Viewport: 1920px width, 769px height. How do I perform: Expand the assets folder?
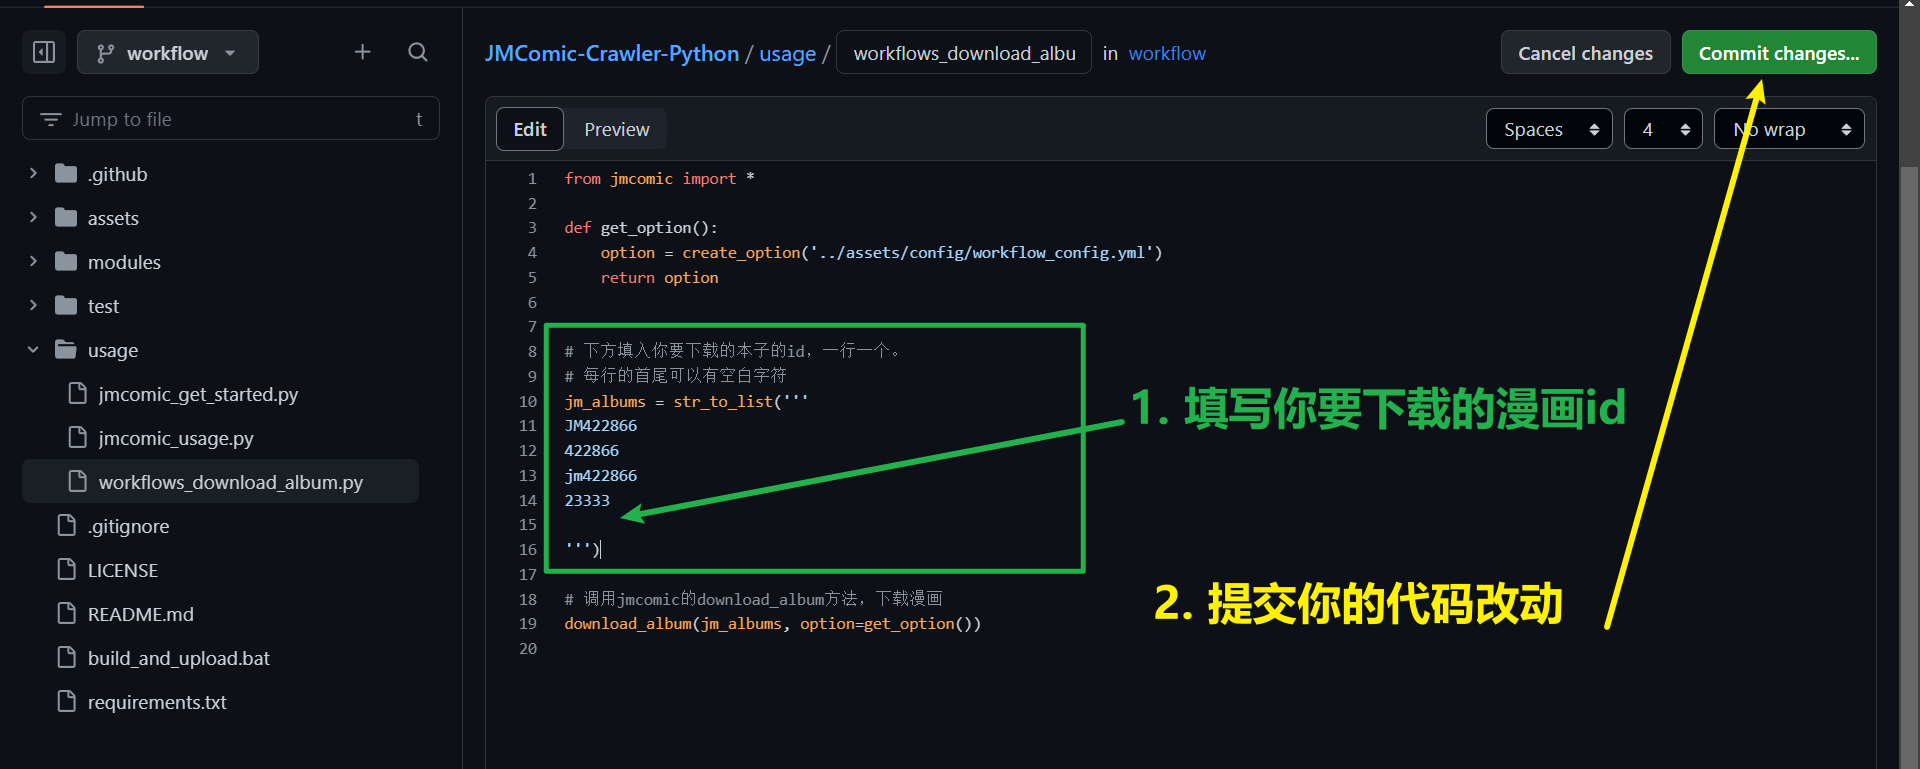[112, 218]
